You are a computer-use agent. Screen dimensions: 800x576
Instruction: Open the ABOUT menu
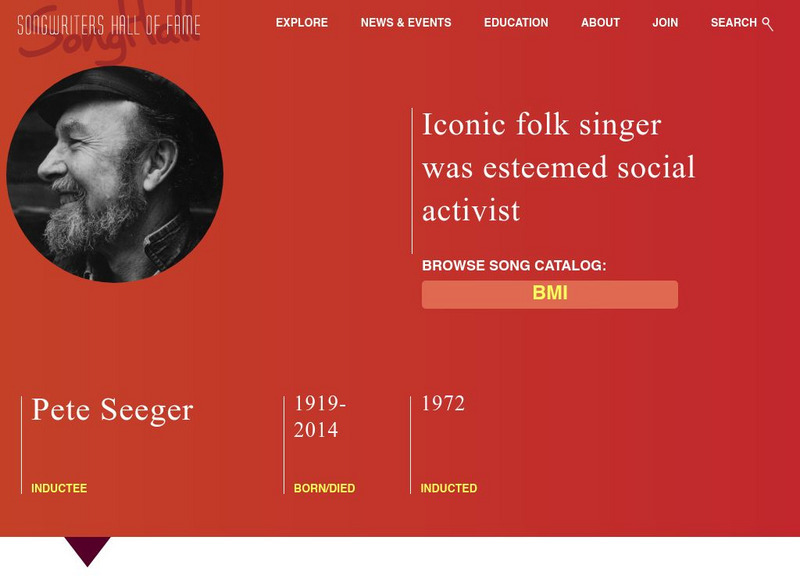(601, 22)
